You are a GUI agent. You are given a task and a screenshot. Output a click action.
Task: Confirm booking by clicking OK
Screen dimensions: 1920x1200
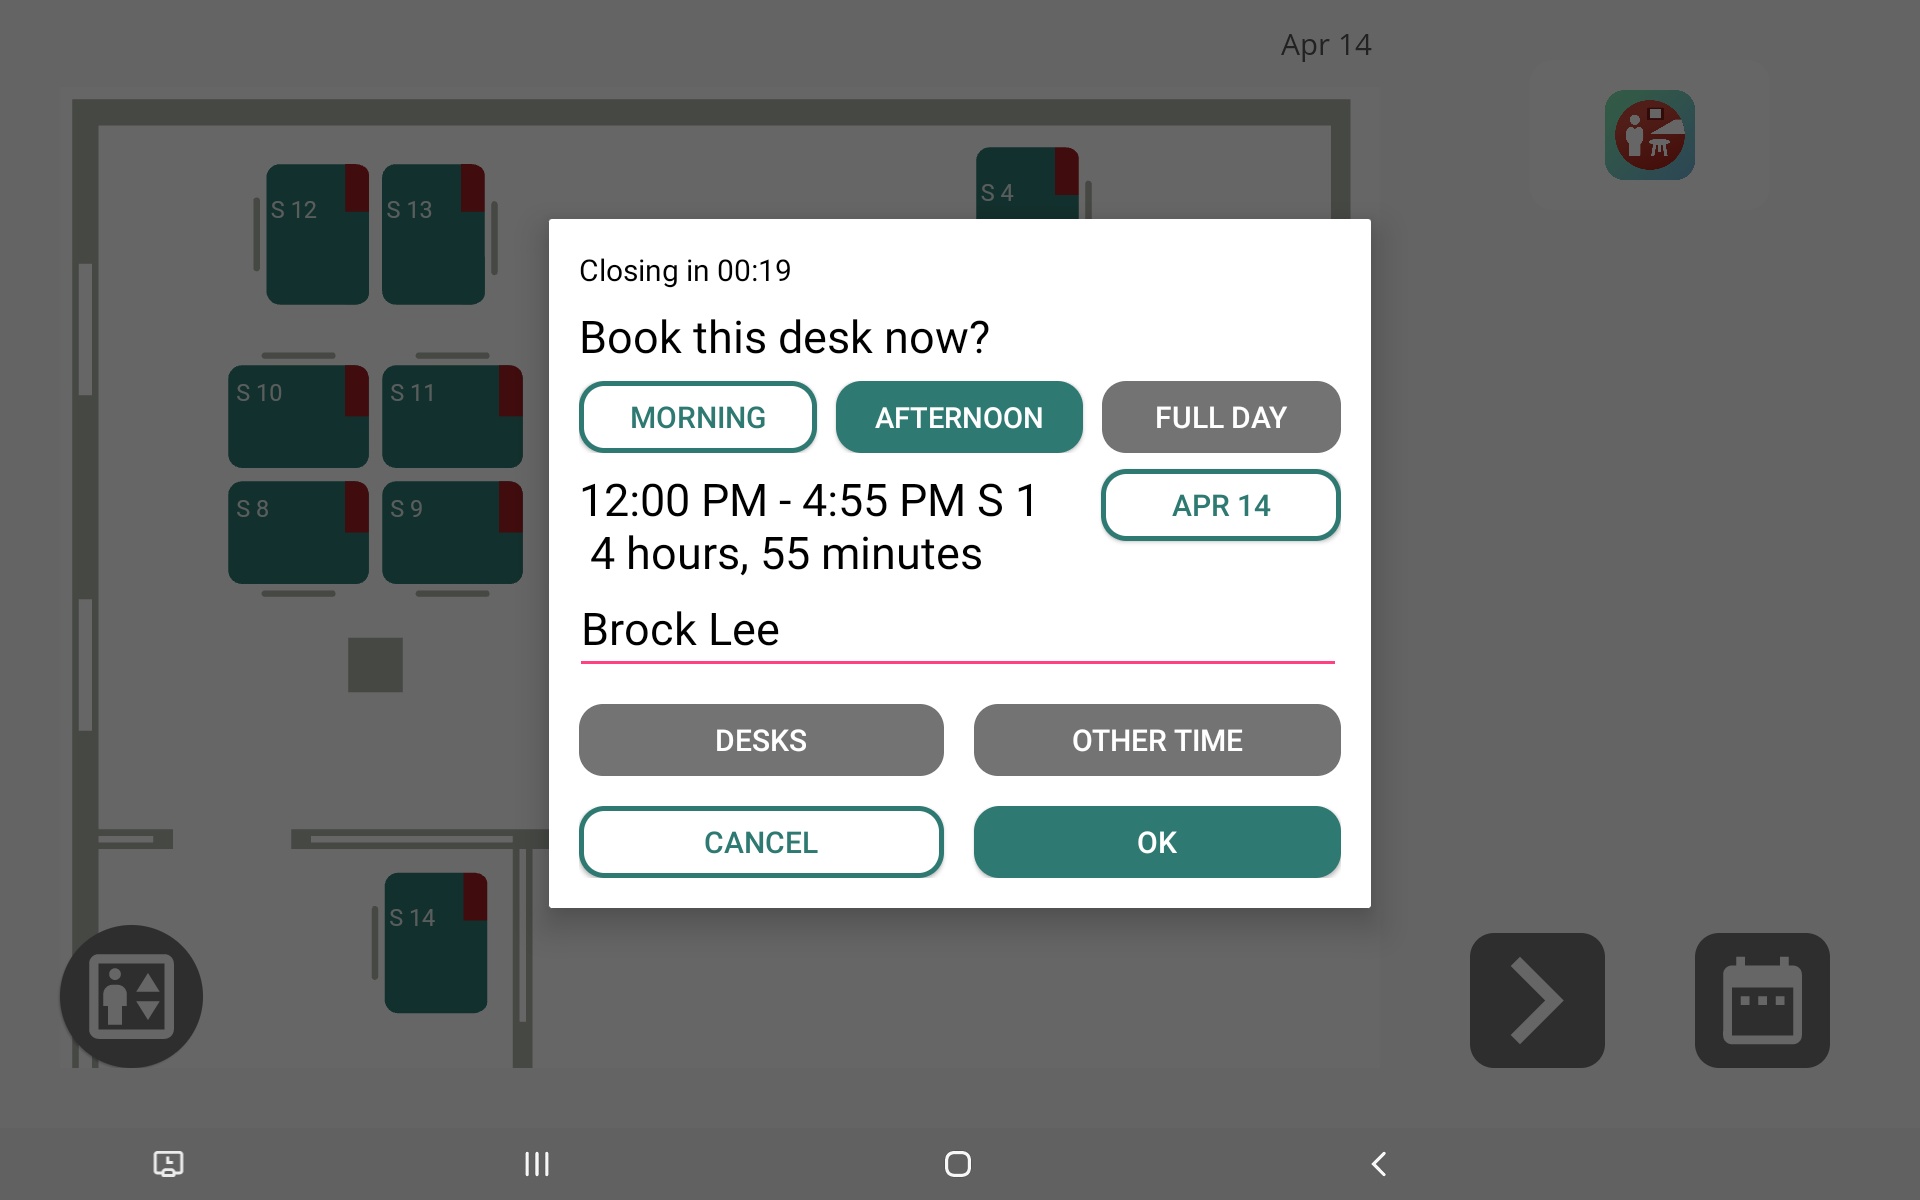[x=1157, y=842]
